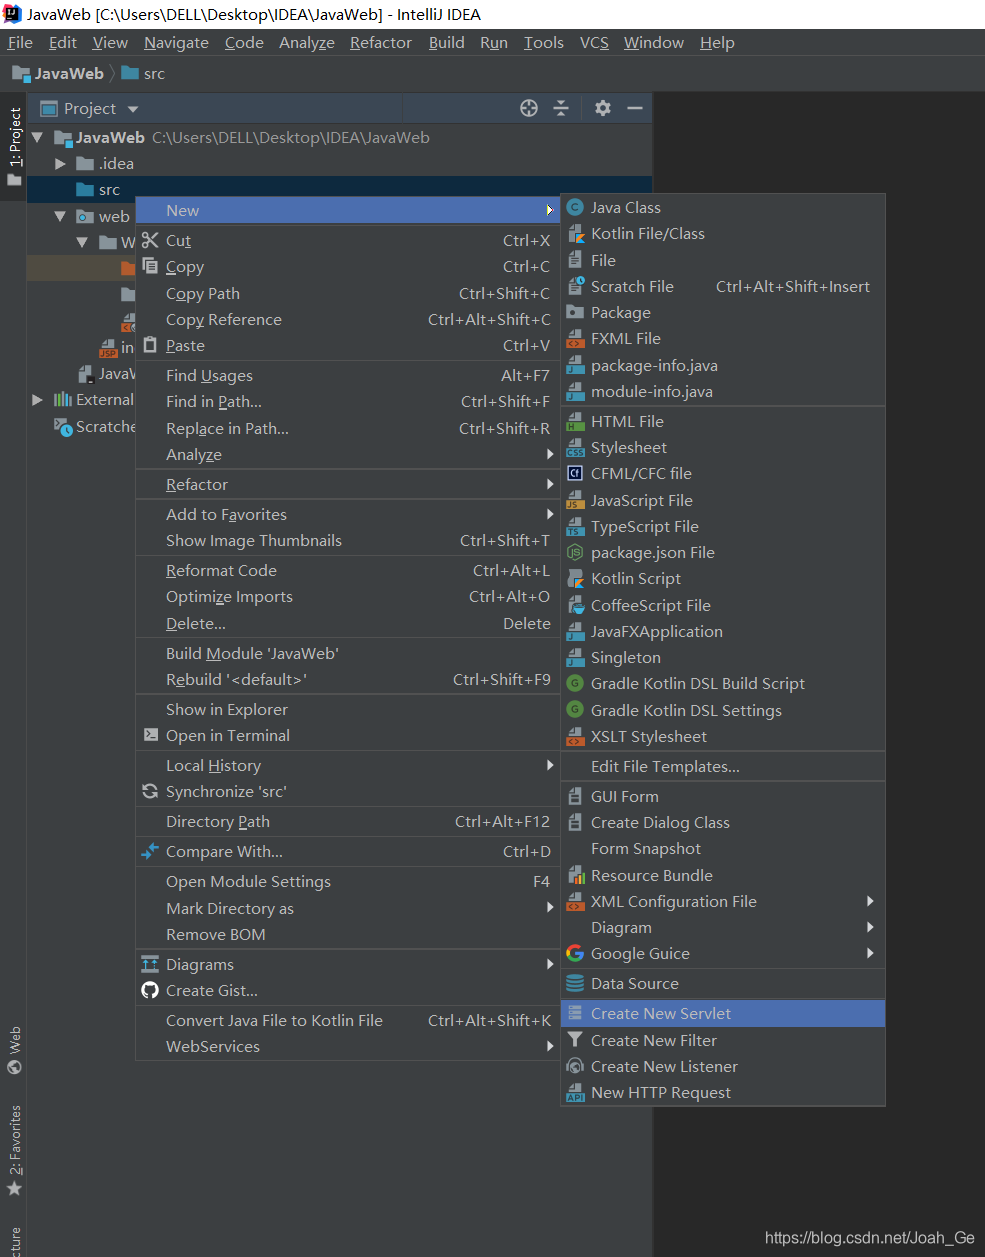Expand the .idea folder node

click(60, 163)
